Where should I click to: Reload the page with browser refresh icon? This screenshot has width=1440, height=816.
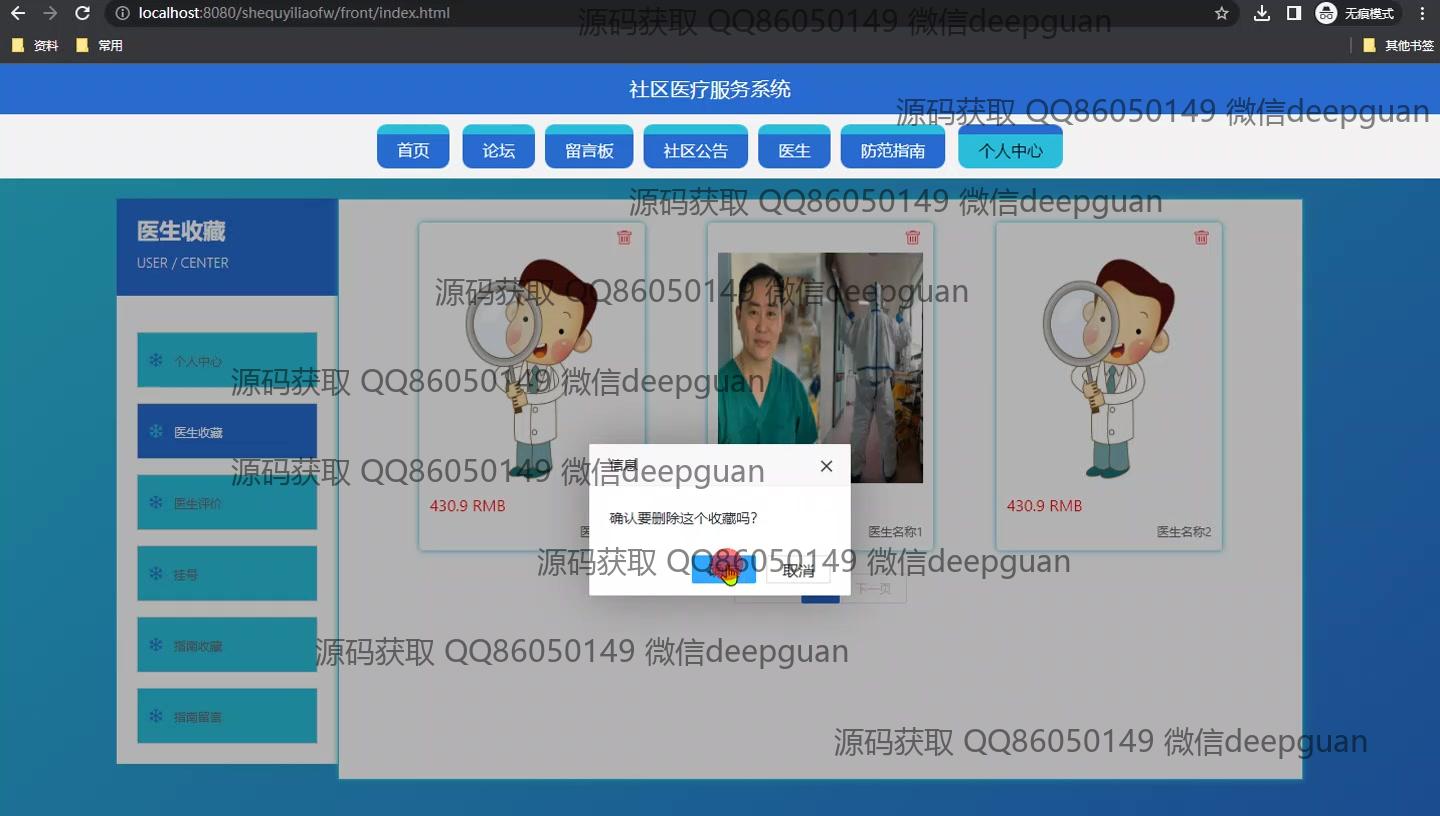[x=83, y=13]
